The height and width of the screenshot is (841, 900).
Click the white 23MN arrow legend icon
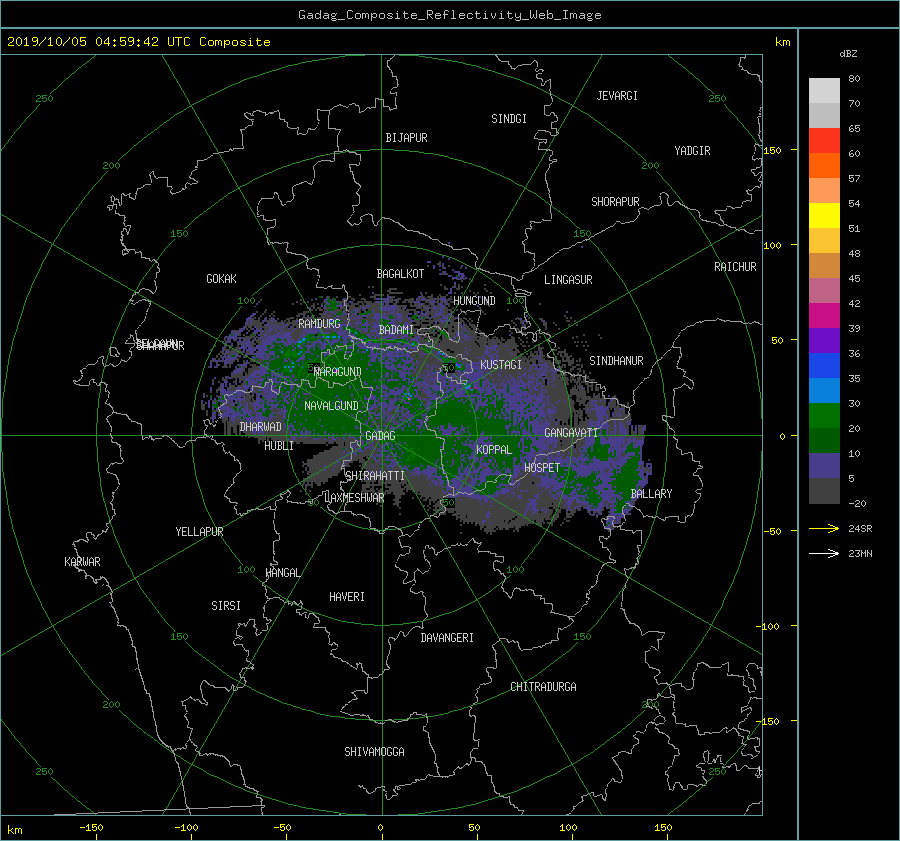[x=824, y=553]
